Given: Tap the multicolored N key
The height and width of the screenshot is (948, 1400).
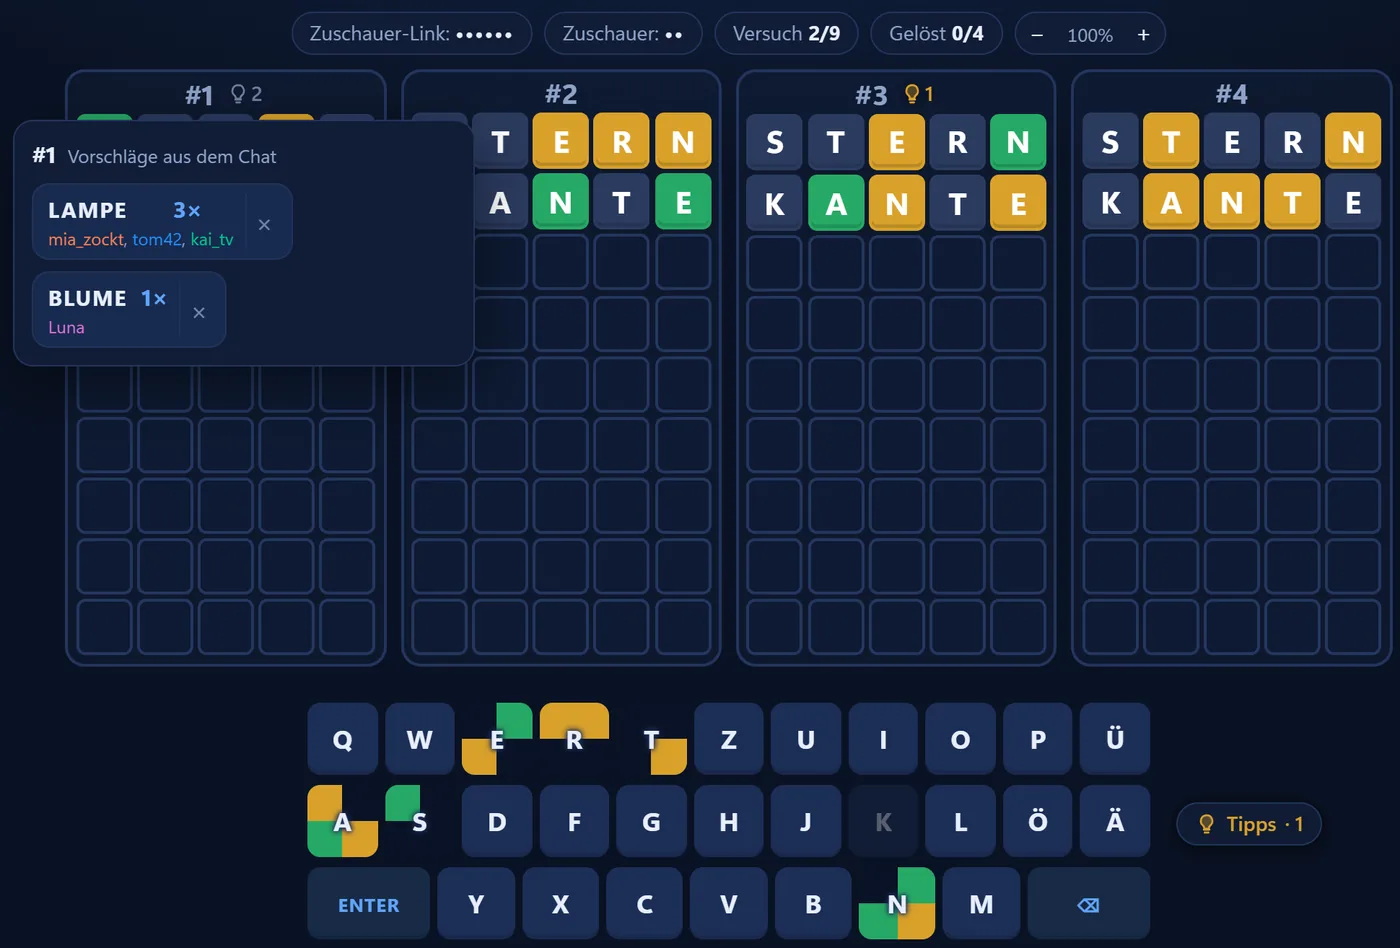Looking at the screenshot, I should point(897,904).
